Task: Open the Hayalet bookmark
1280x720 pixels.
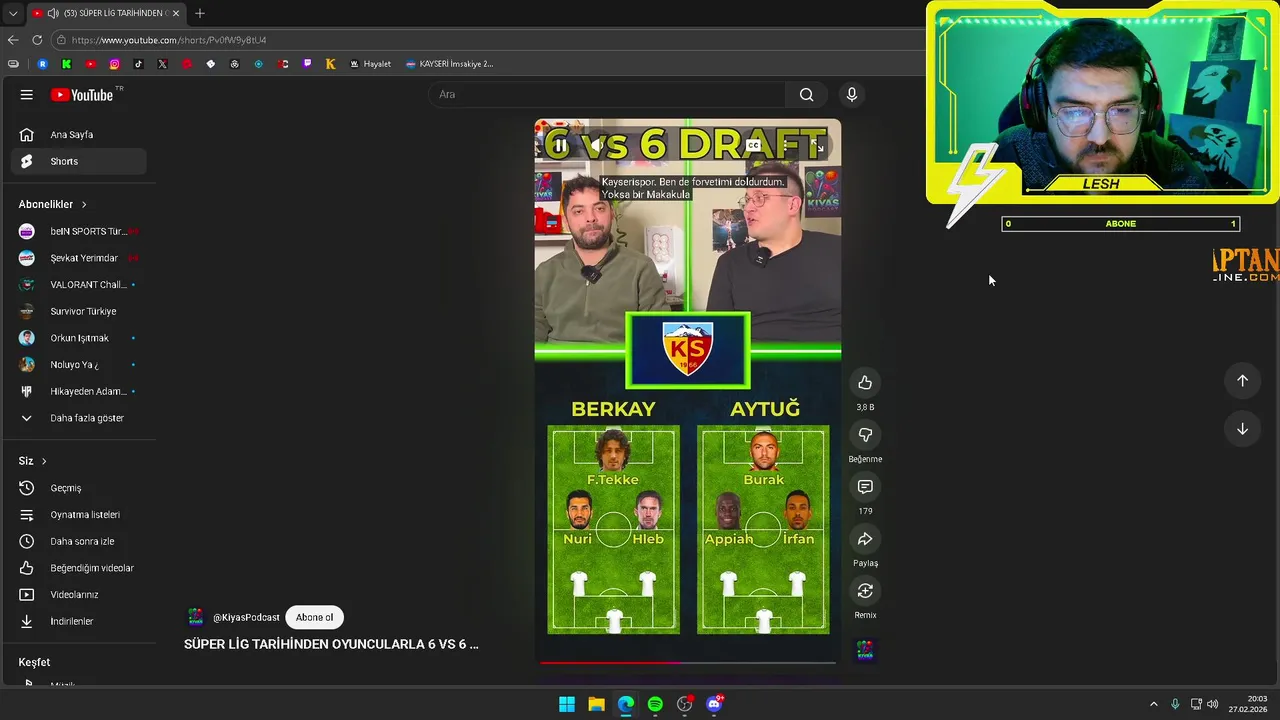Action: (x=370, y=64)
